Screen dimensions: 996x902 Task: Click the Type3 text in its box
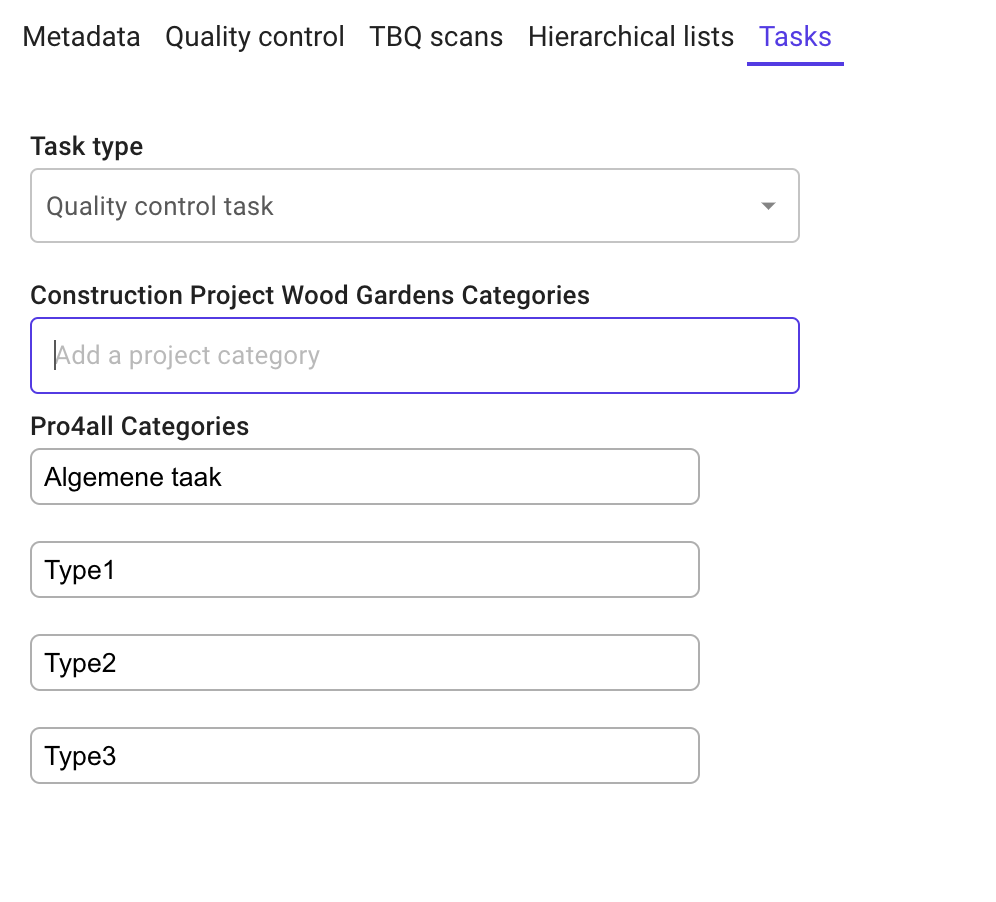(x=80, y=756)
